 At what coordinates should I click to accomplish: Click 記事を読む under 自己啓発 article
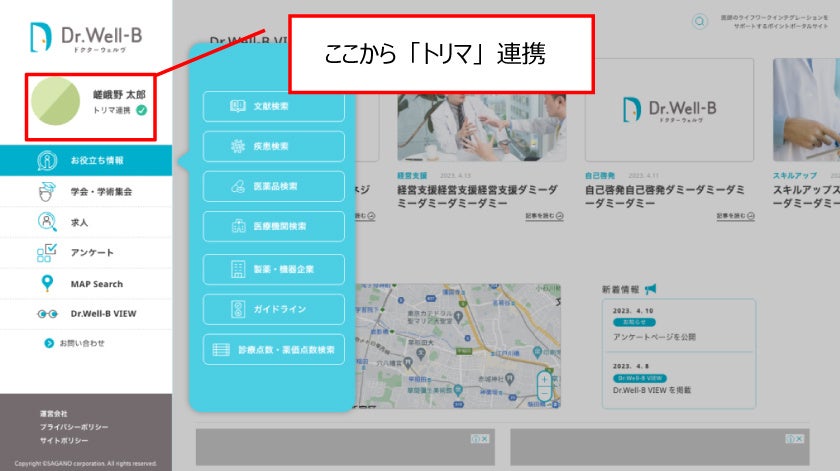click(x=736, y=216)
